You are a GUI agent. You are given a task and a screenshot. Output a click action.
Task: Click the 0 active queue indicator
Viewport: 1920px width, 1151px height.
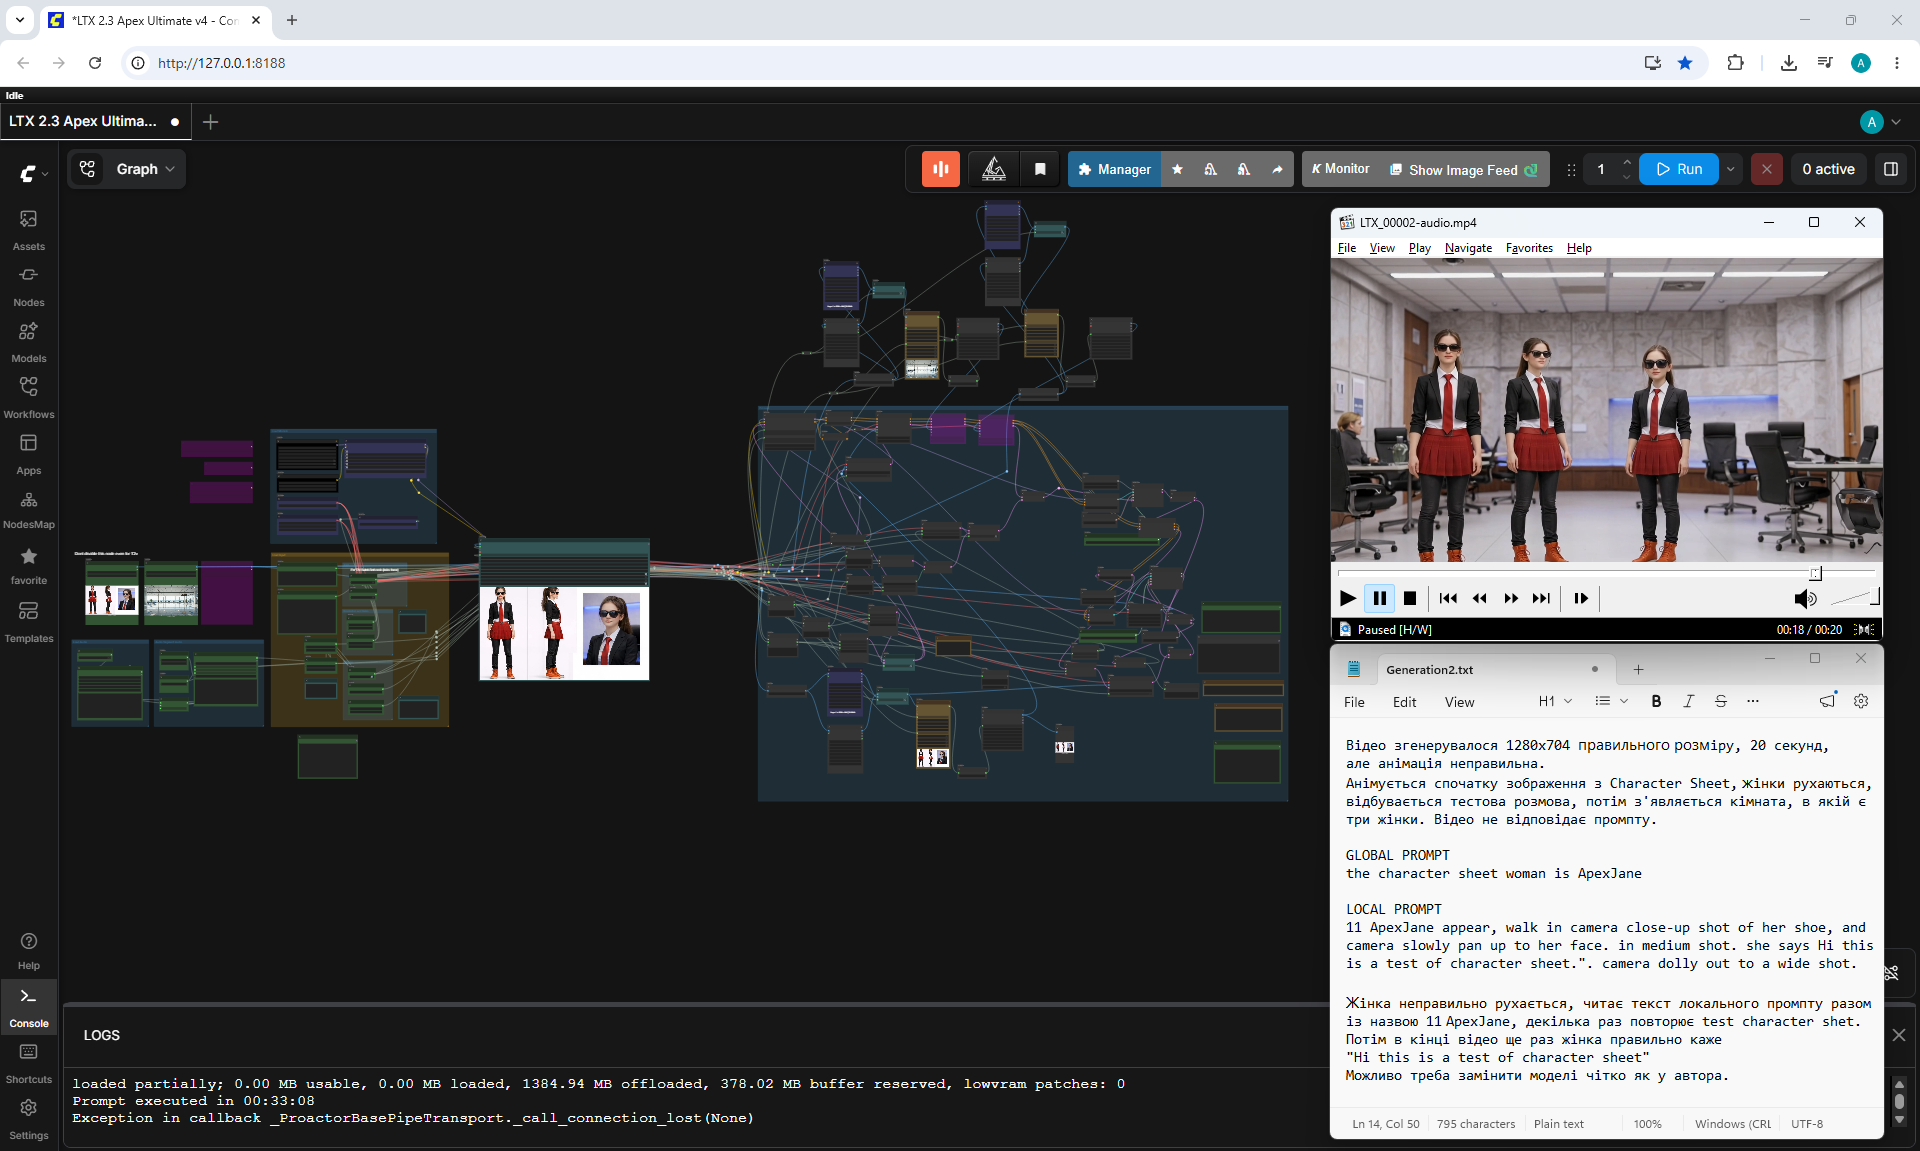(1828, 169)
